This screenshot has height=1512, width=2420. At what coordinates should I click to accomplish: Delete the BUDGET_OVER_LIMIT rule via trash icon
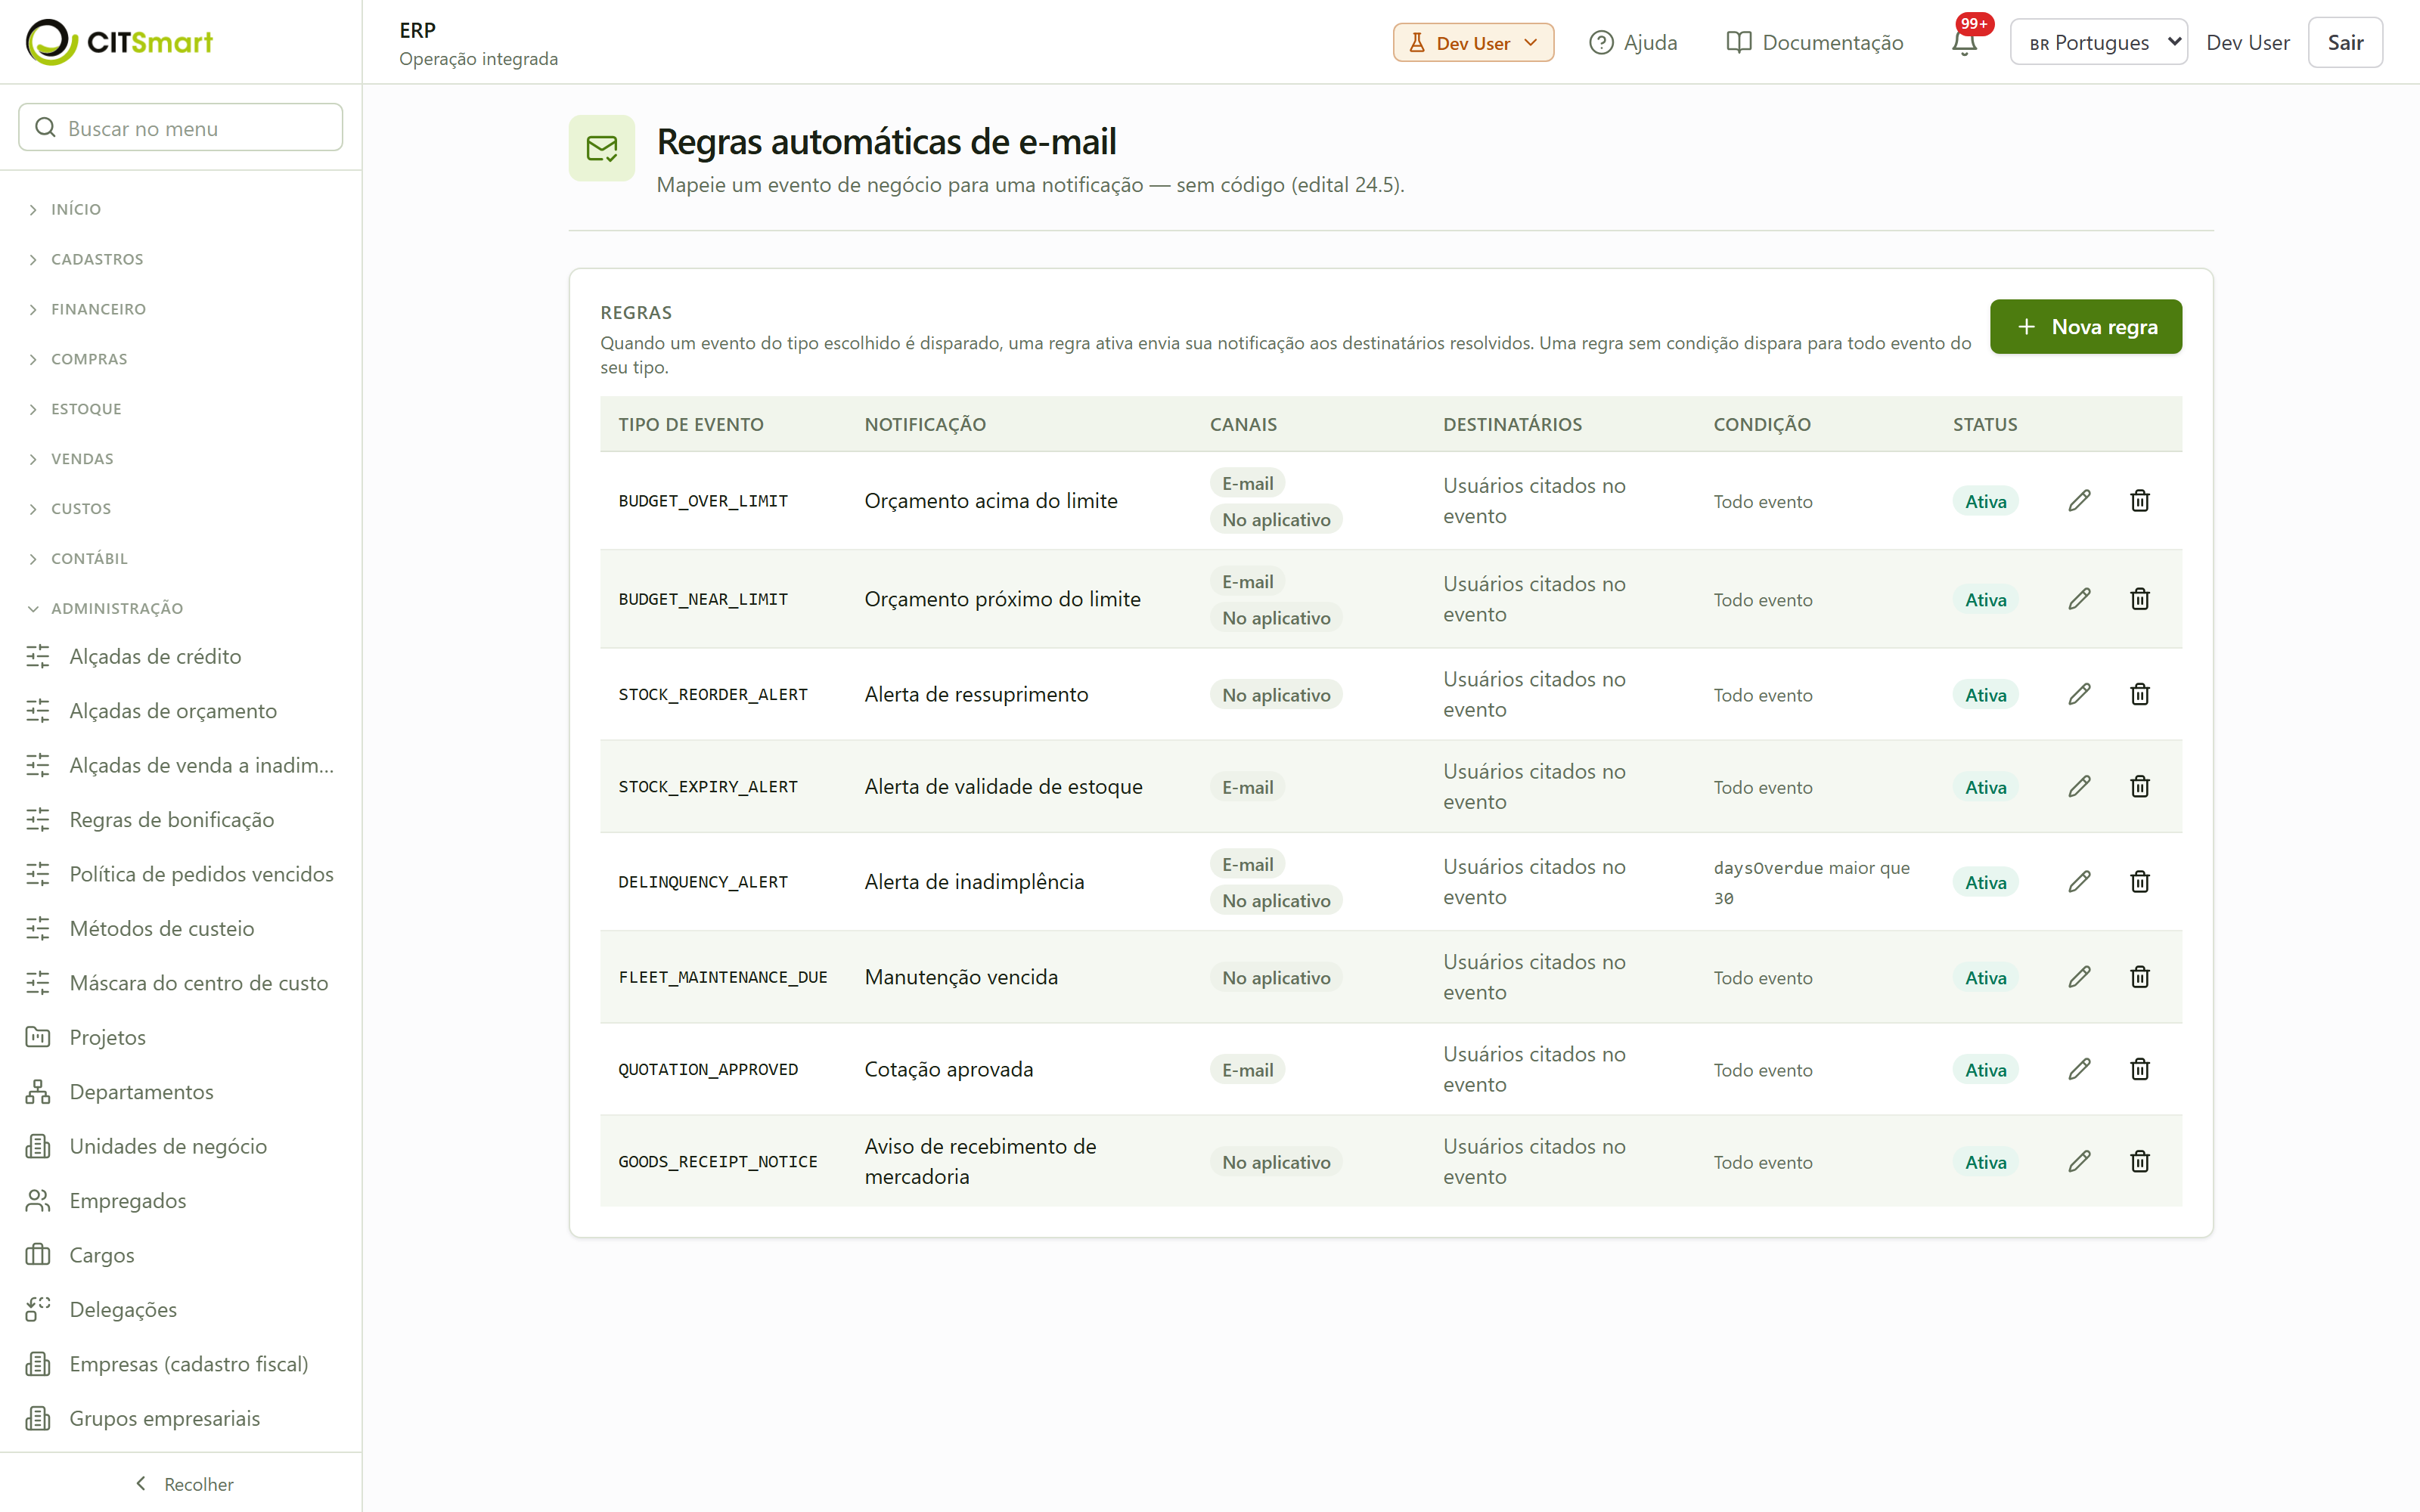coord(2139,501)
